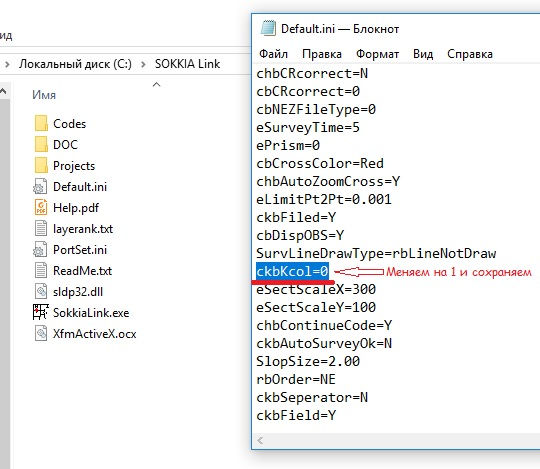Select the layerank.txt file name

[83, 229]
